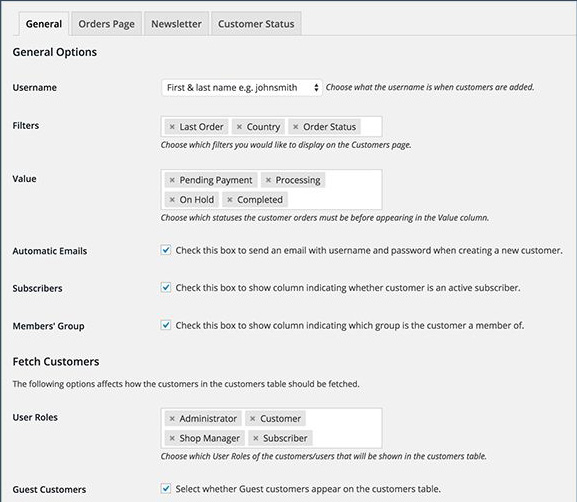Toggle the Subscribers column checkbox
The width and height of the screenshot is (577, 502).
pos(166,287)
